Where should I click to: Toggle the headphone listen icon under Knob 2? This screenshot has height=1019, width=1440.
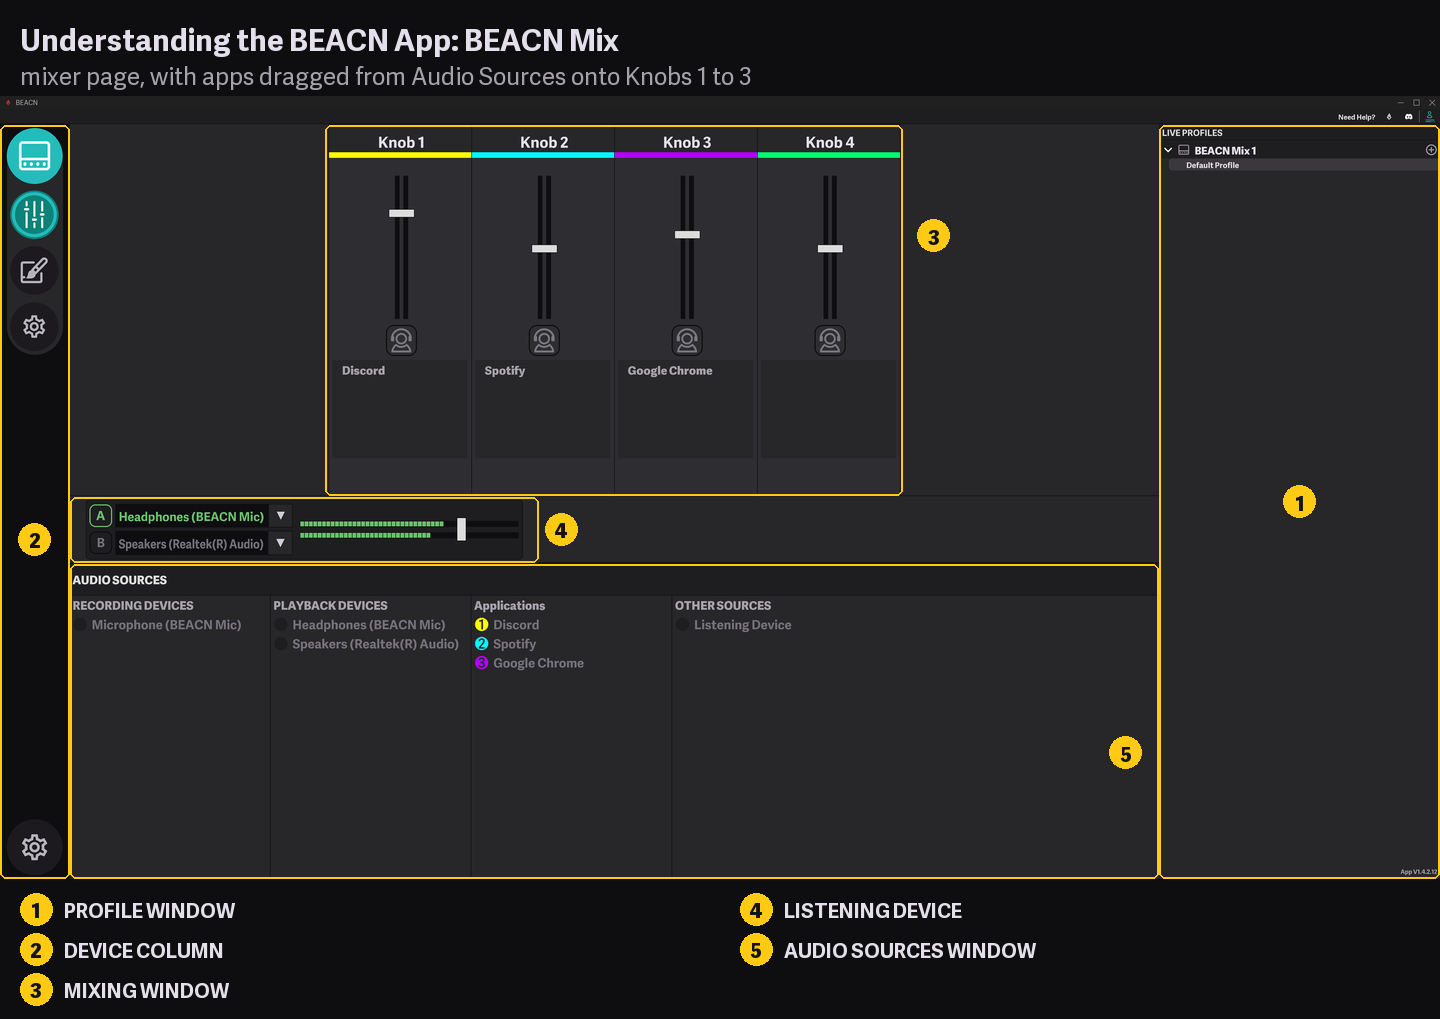pos(545,340)
